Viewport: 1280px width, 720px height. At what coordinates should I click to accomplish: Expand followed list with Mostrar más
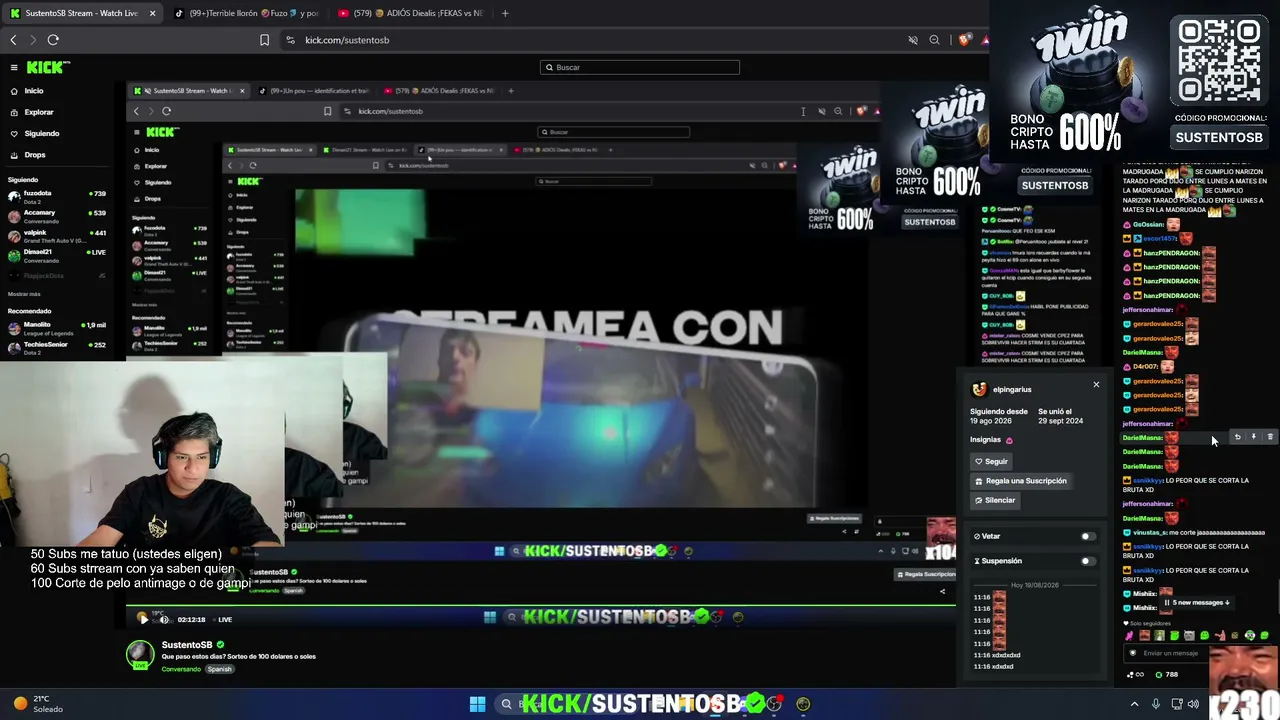coord(24,294)
